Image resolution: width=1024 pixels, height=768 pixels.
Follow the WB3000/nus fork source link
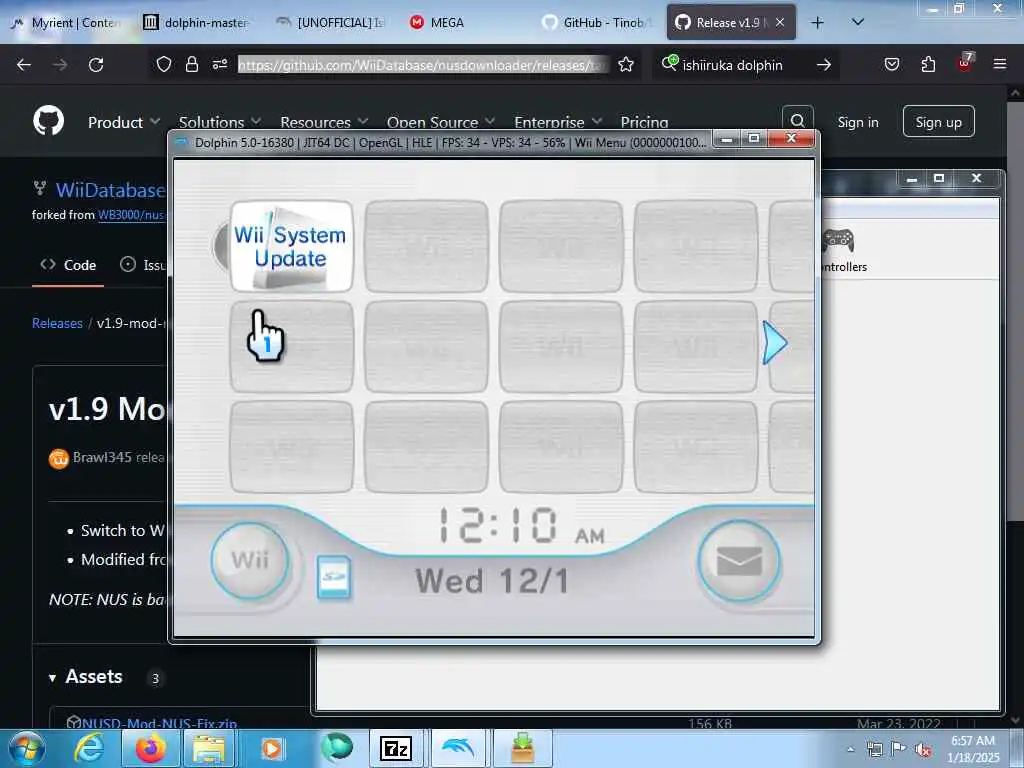[x=133, y=215]
